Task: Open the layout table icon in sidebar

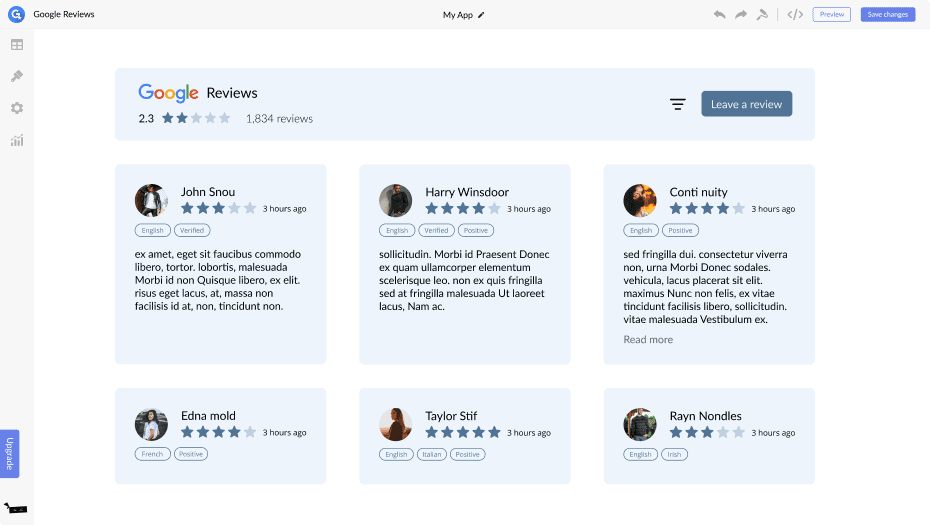Action: pyautogui.click(x=17, y=45)
